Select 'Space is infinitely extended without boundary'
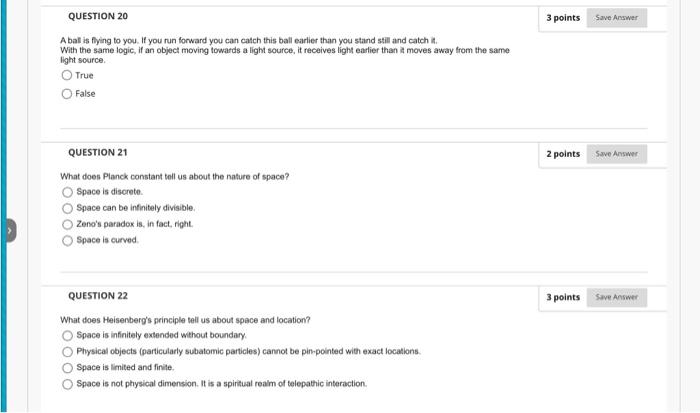The width and height of the screenshot is (700, 413). click(x=67, y=335)
